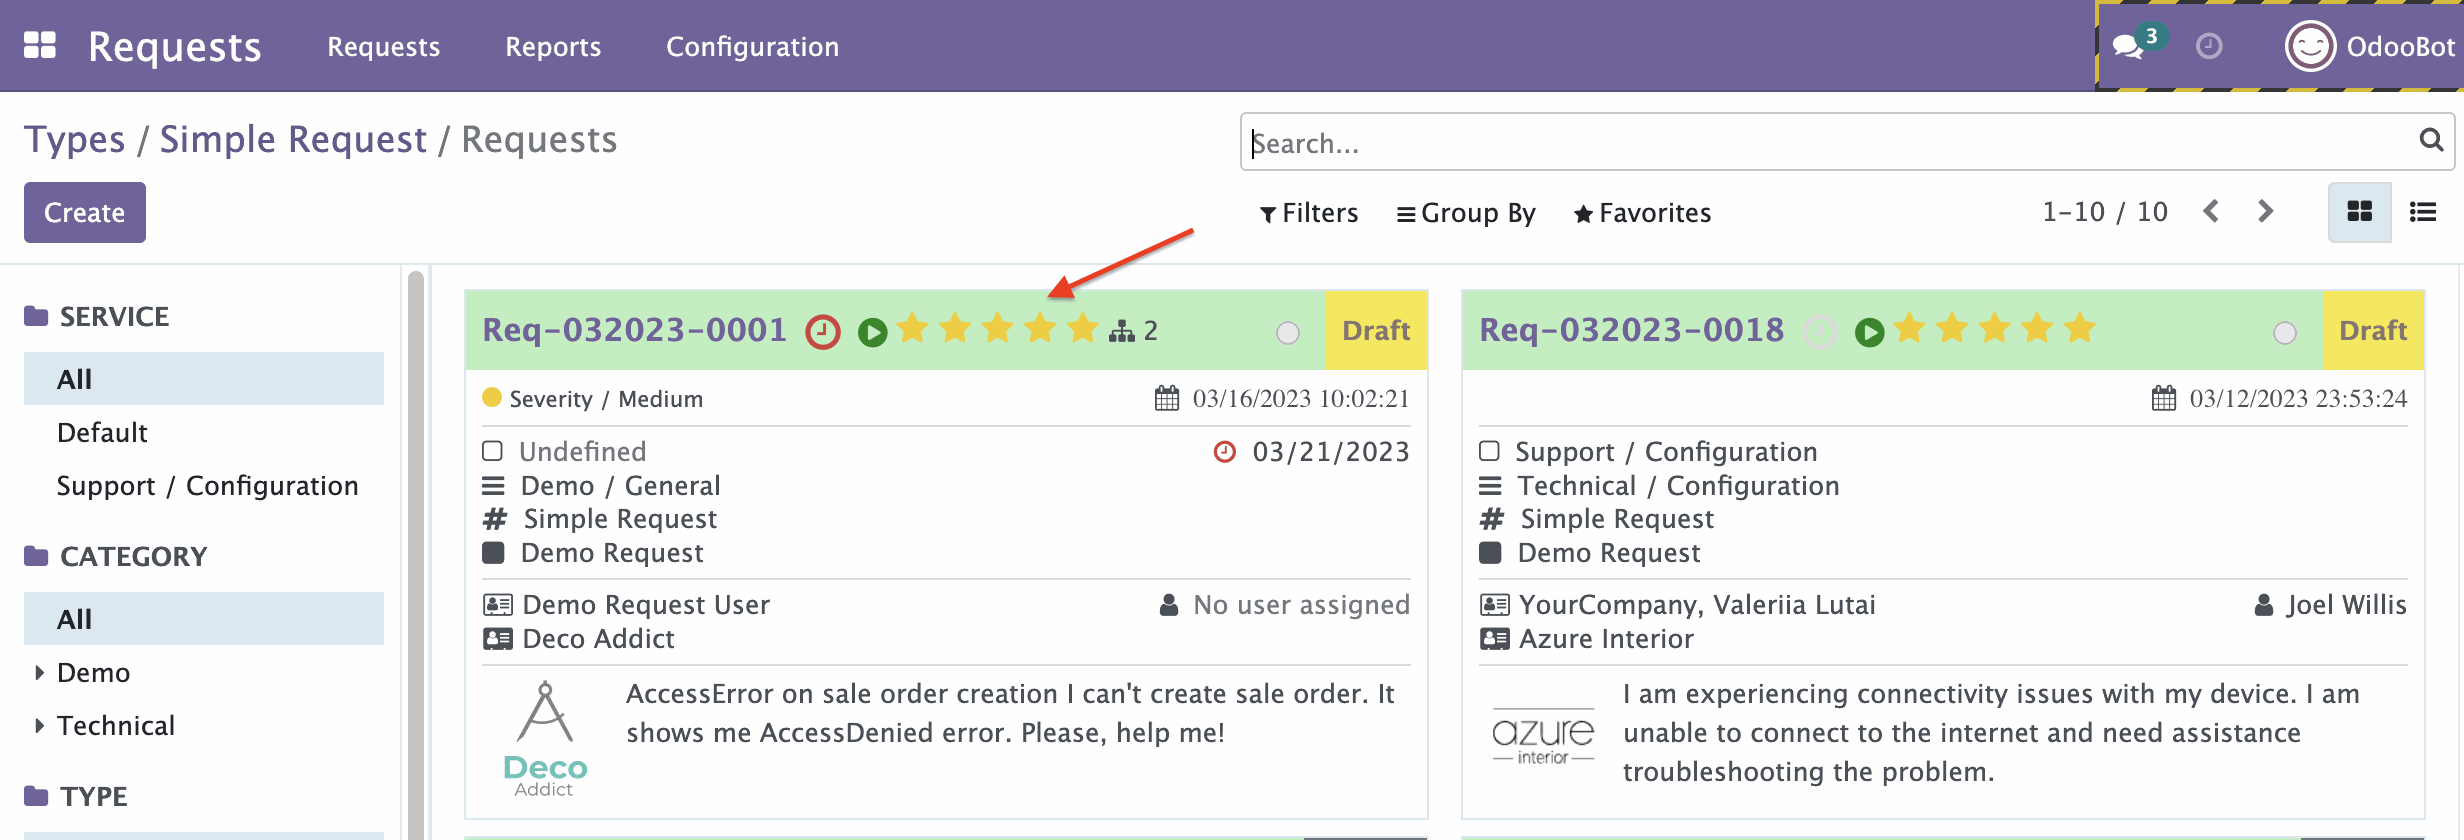Image resolution: width=2464 pixels, height=840 pixels.
Task: Go to previous page arrow
Action: pos(2211,212)
